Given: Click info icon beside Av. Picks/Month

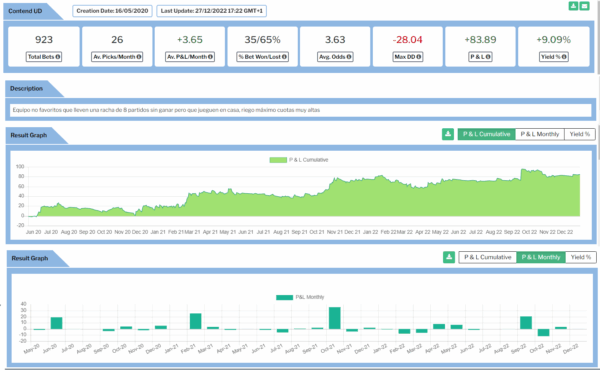Looking at the screenshot, I should (139, 57).
